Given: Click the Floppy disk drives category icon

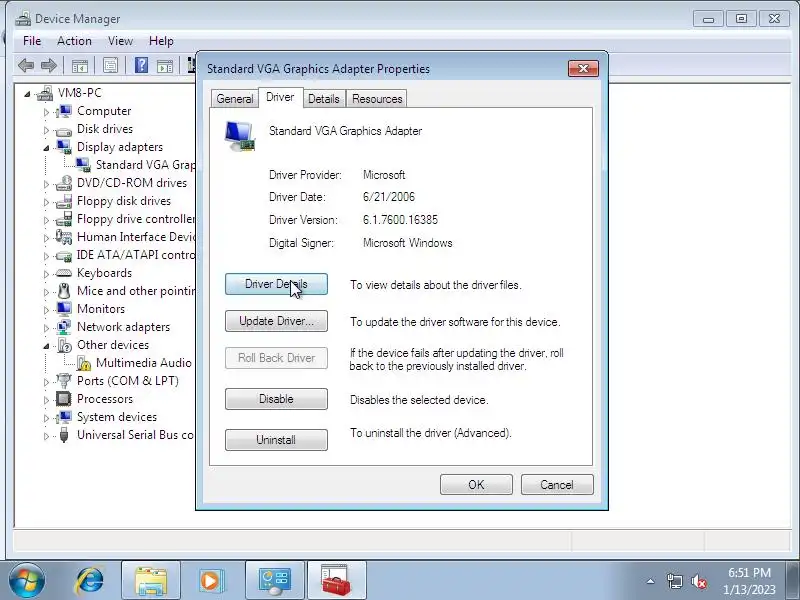Looking at the screenshot, I should [x=64, y=201].
